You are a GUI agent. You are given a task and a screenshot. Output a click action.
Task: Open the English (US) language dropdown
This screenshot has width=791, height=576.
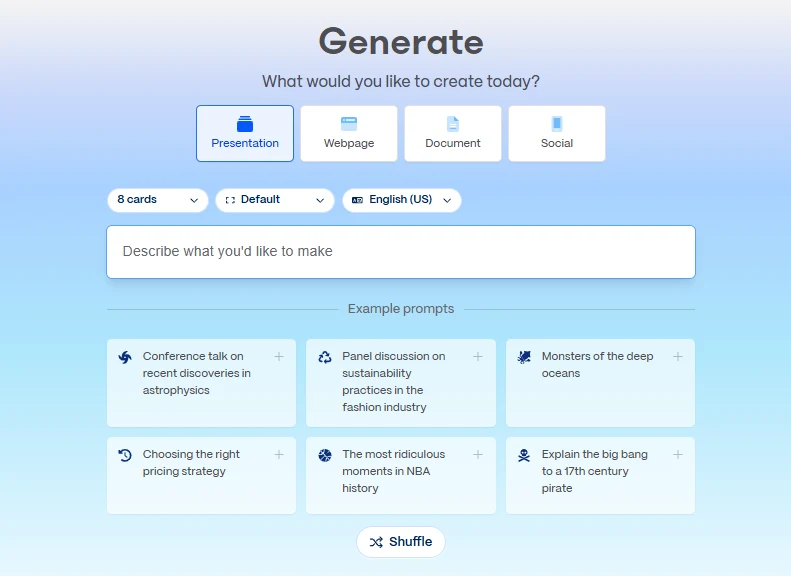point(402,200)
